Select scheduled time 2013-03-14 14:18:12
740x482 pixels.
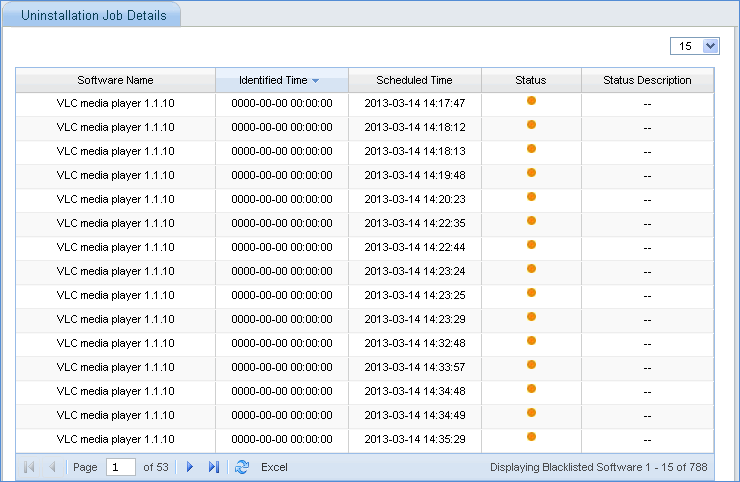(x=415, y=127)
